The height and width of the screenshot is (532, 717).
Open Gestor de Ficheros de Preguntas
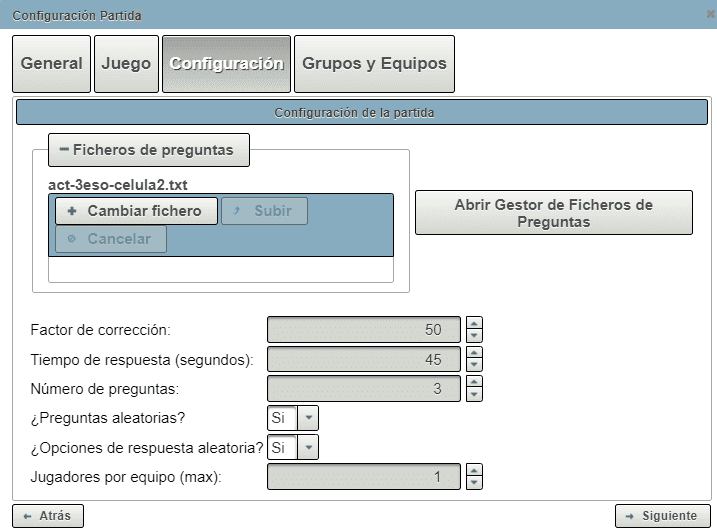(x=553, y=213)
